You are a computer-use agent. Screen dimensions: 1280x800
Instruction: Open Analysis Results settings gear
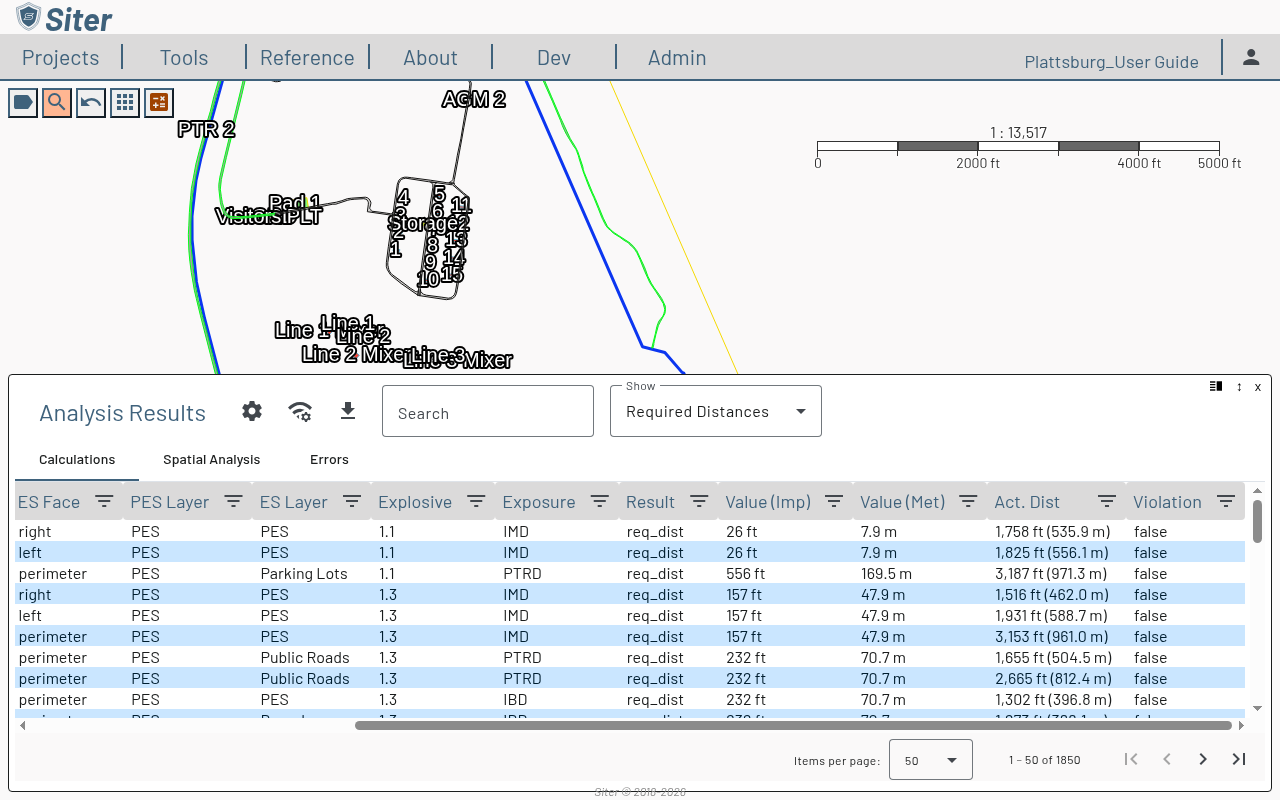(x=252, y=411)
